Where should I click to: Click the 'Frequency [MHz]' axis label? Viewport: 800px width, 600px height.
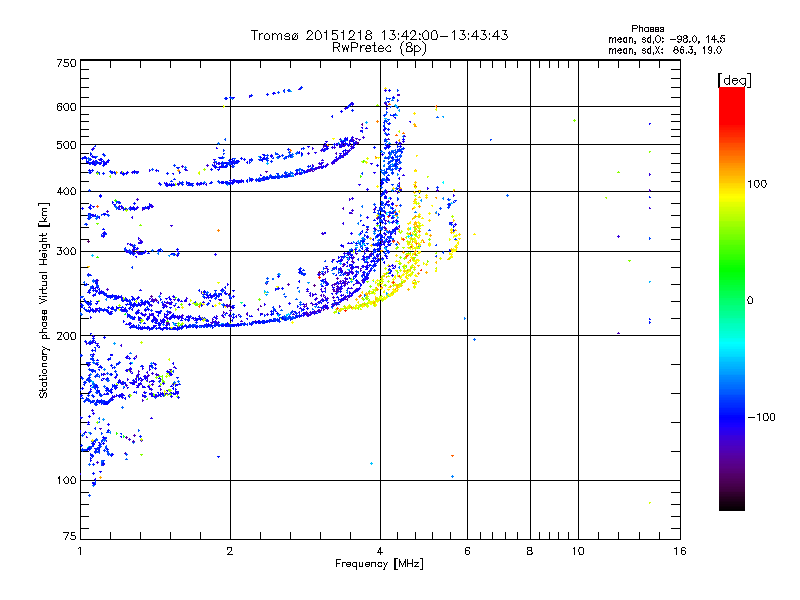[x=379, y=564]
